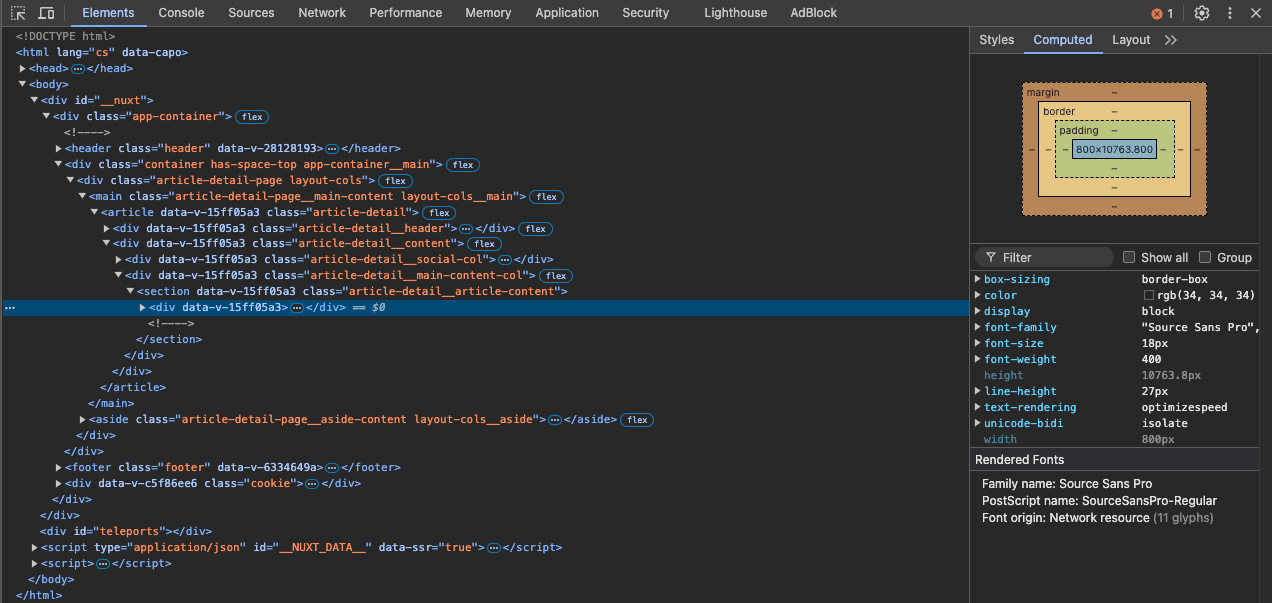Screen dimensions: 1272x603
Task: Open the Application tab
Action: [567, 13]
